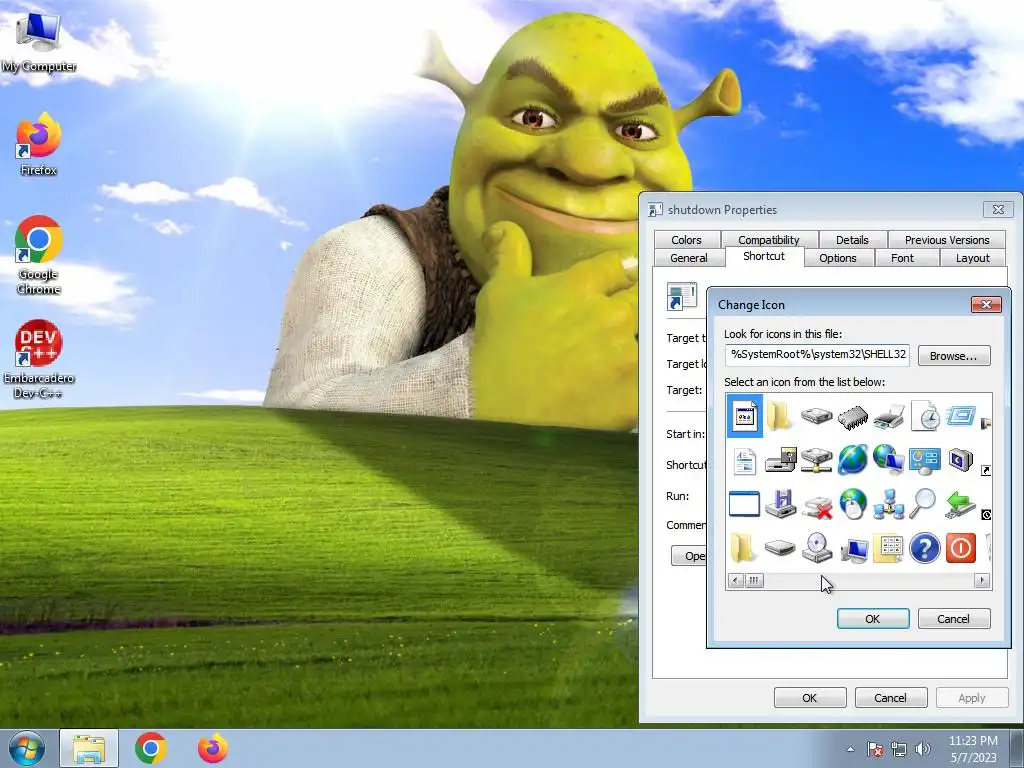The width and height of the screenshot is (1024, 768).
Task: Click the icon list horizontal scrollbar thumb
Action: pyautogui.click(x=754, y=580)
